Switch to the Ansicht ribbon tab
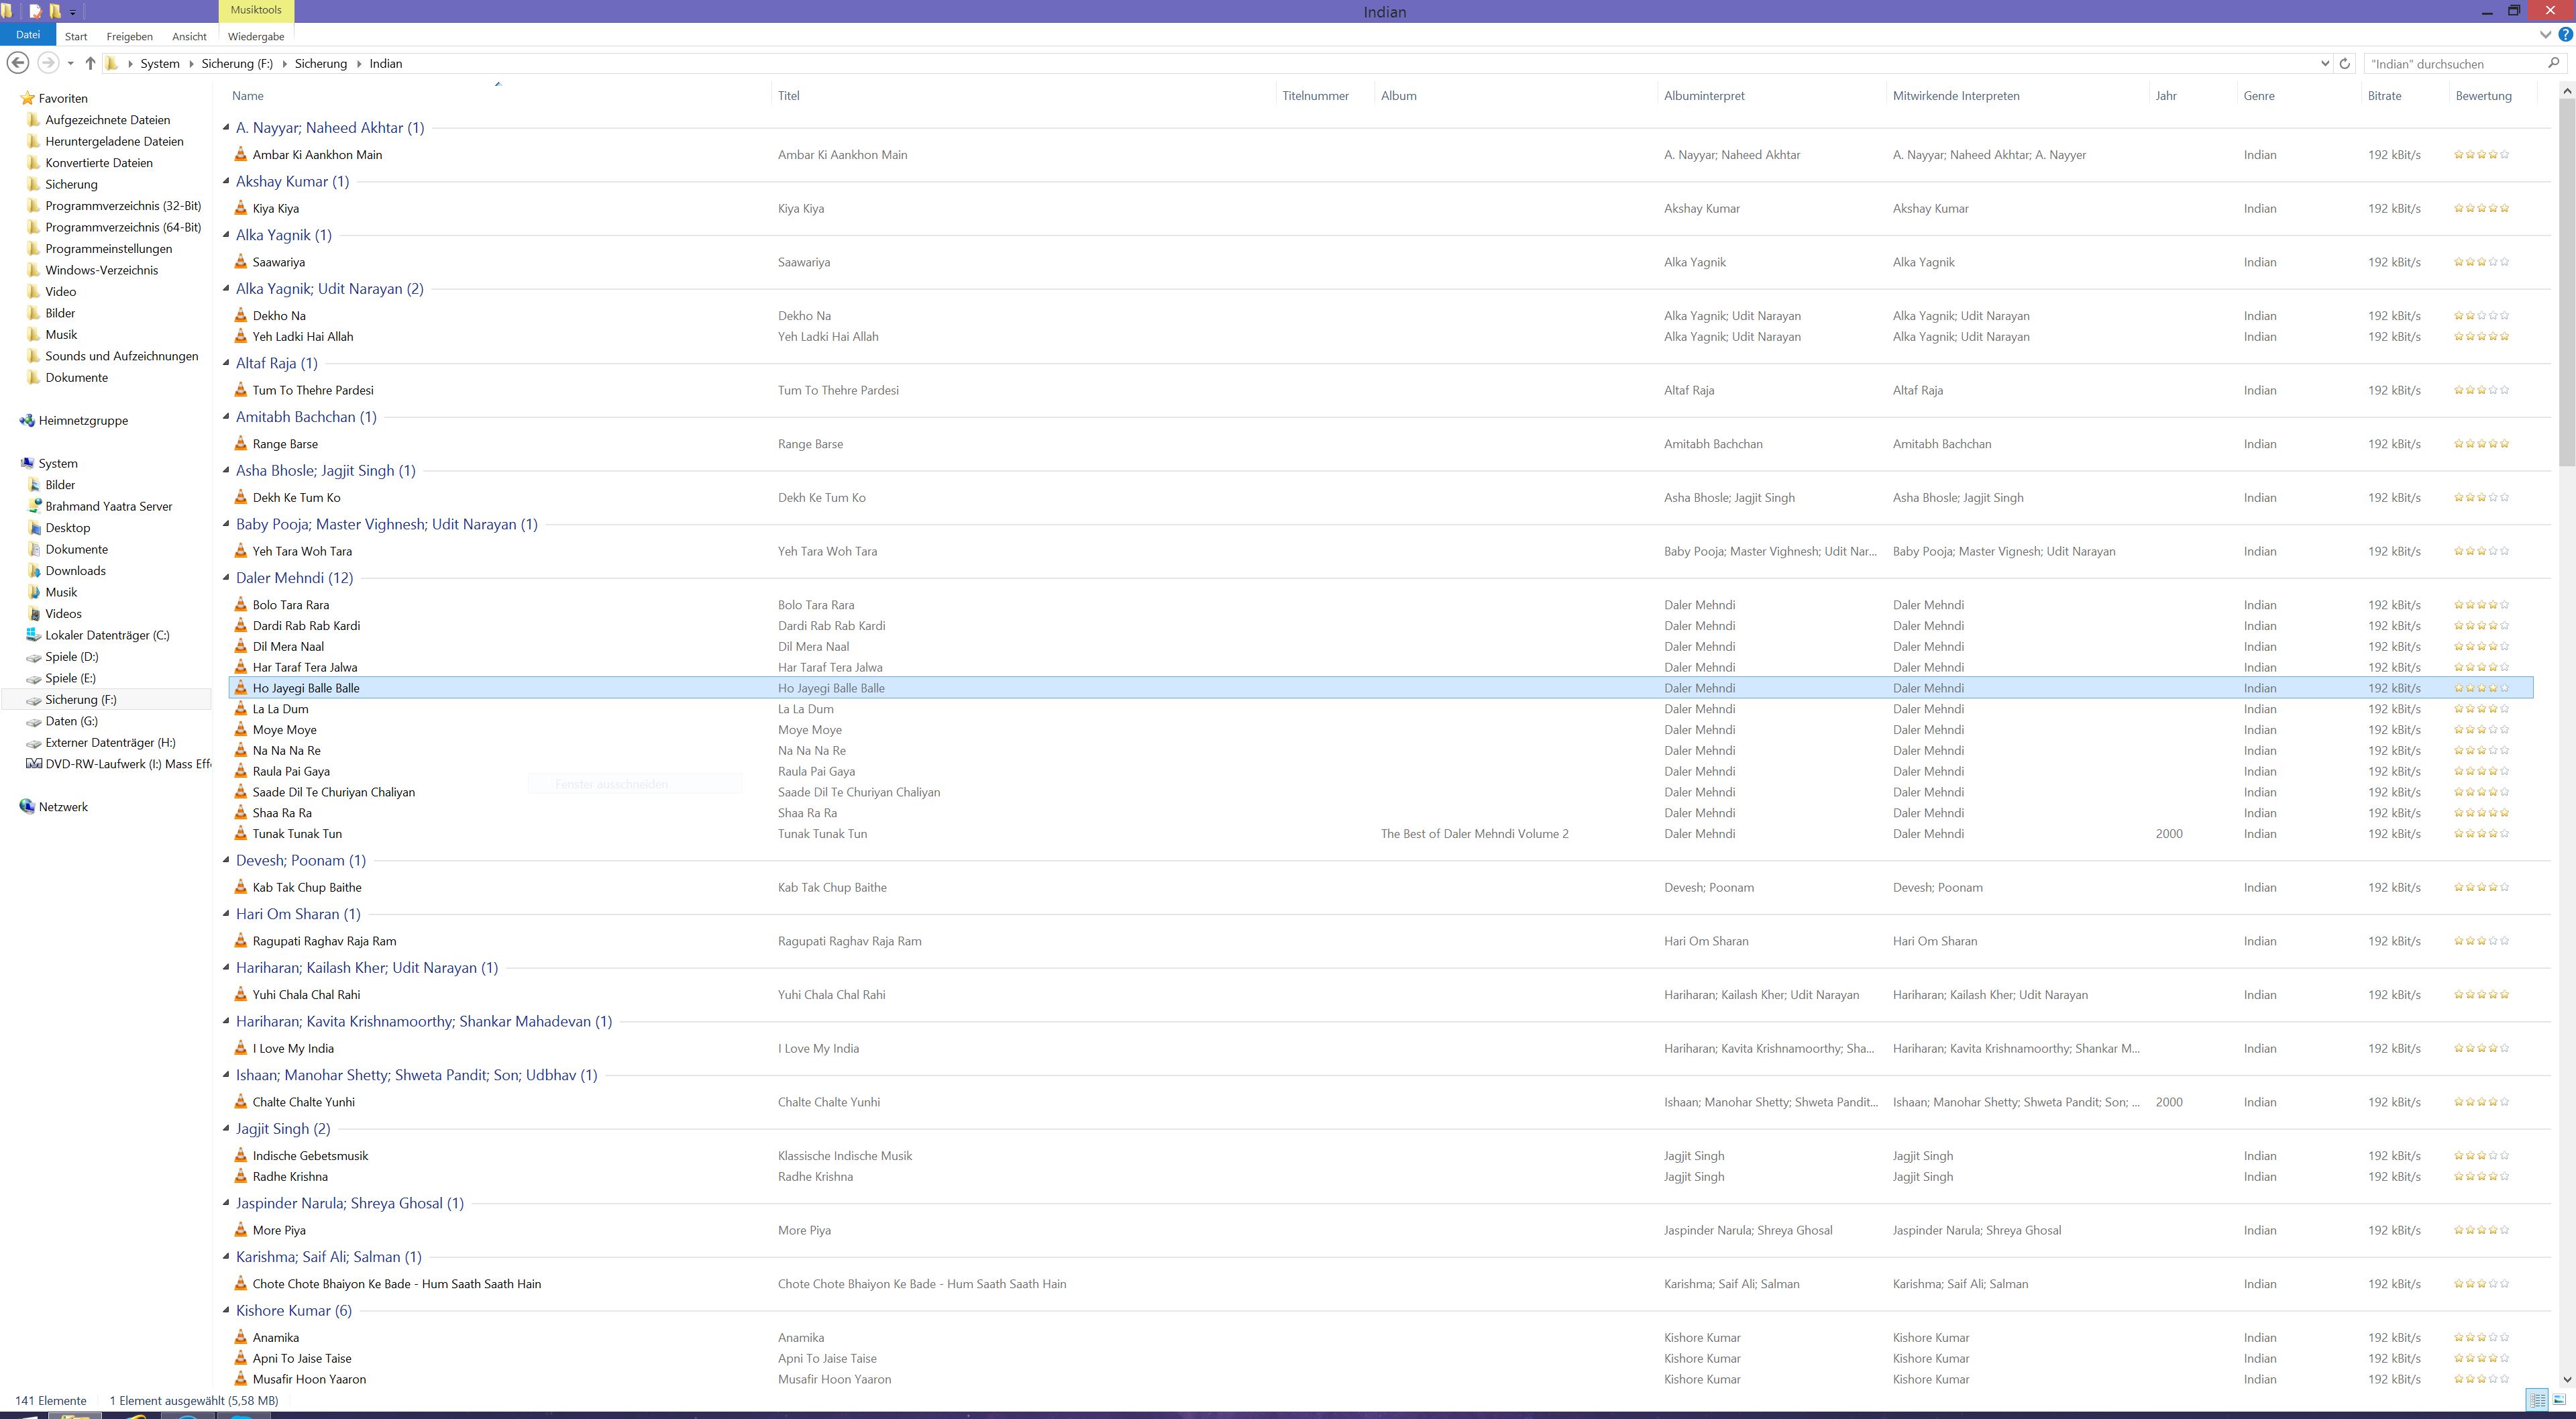Screen dimensions: 2576x1419 coord(189,36)
